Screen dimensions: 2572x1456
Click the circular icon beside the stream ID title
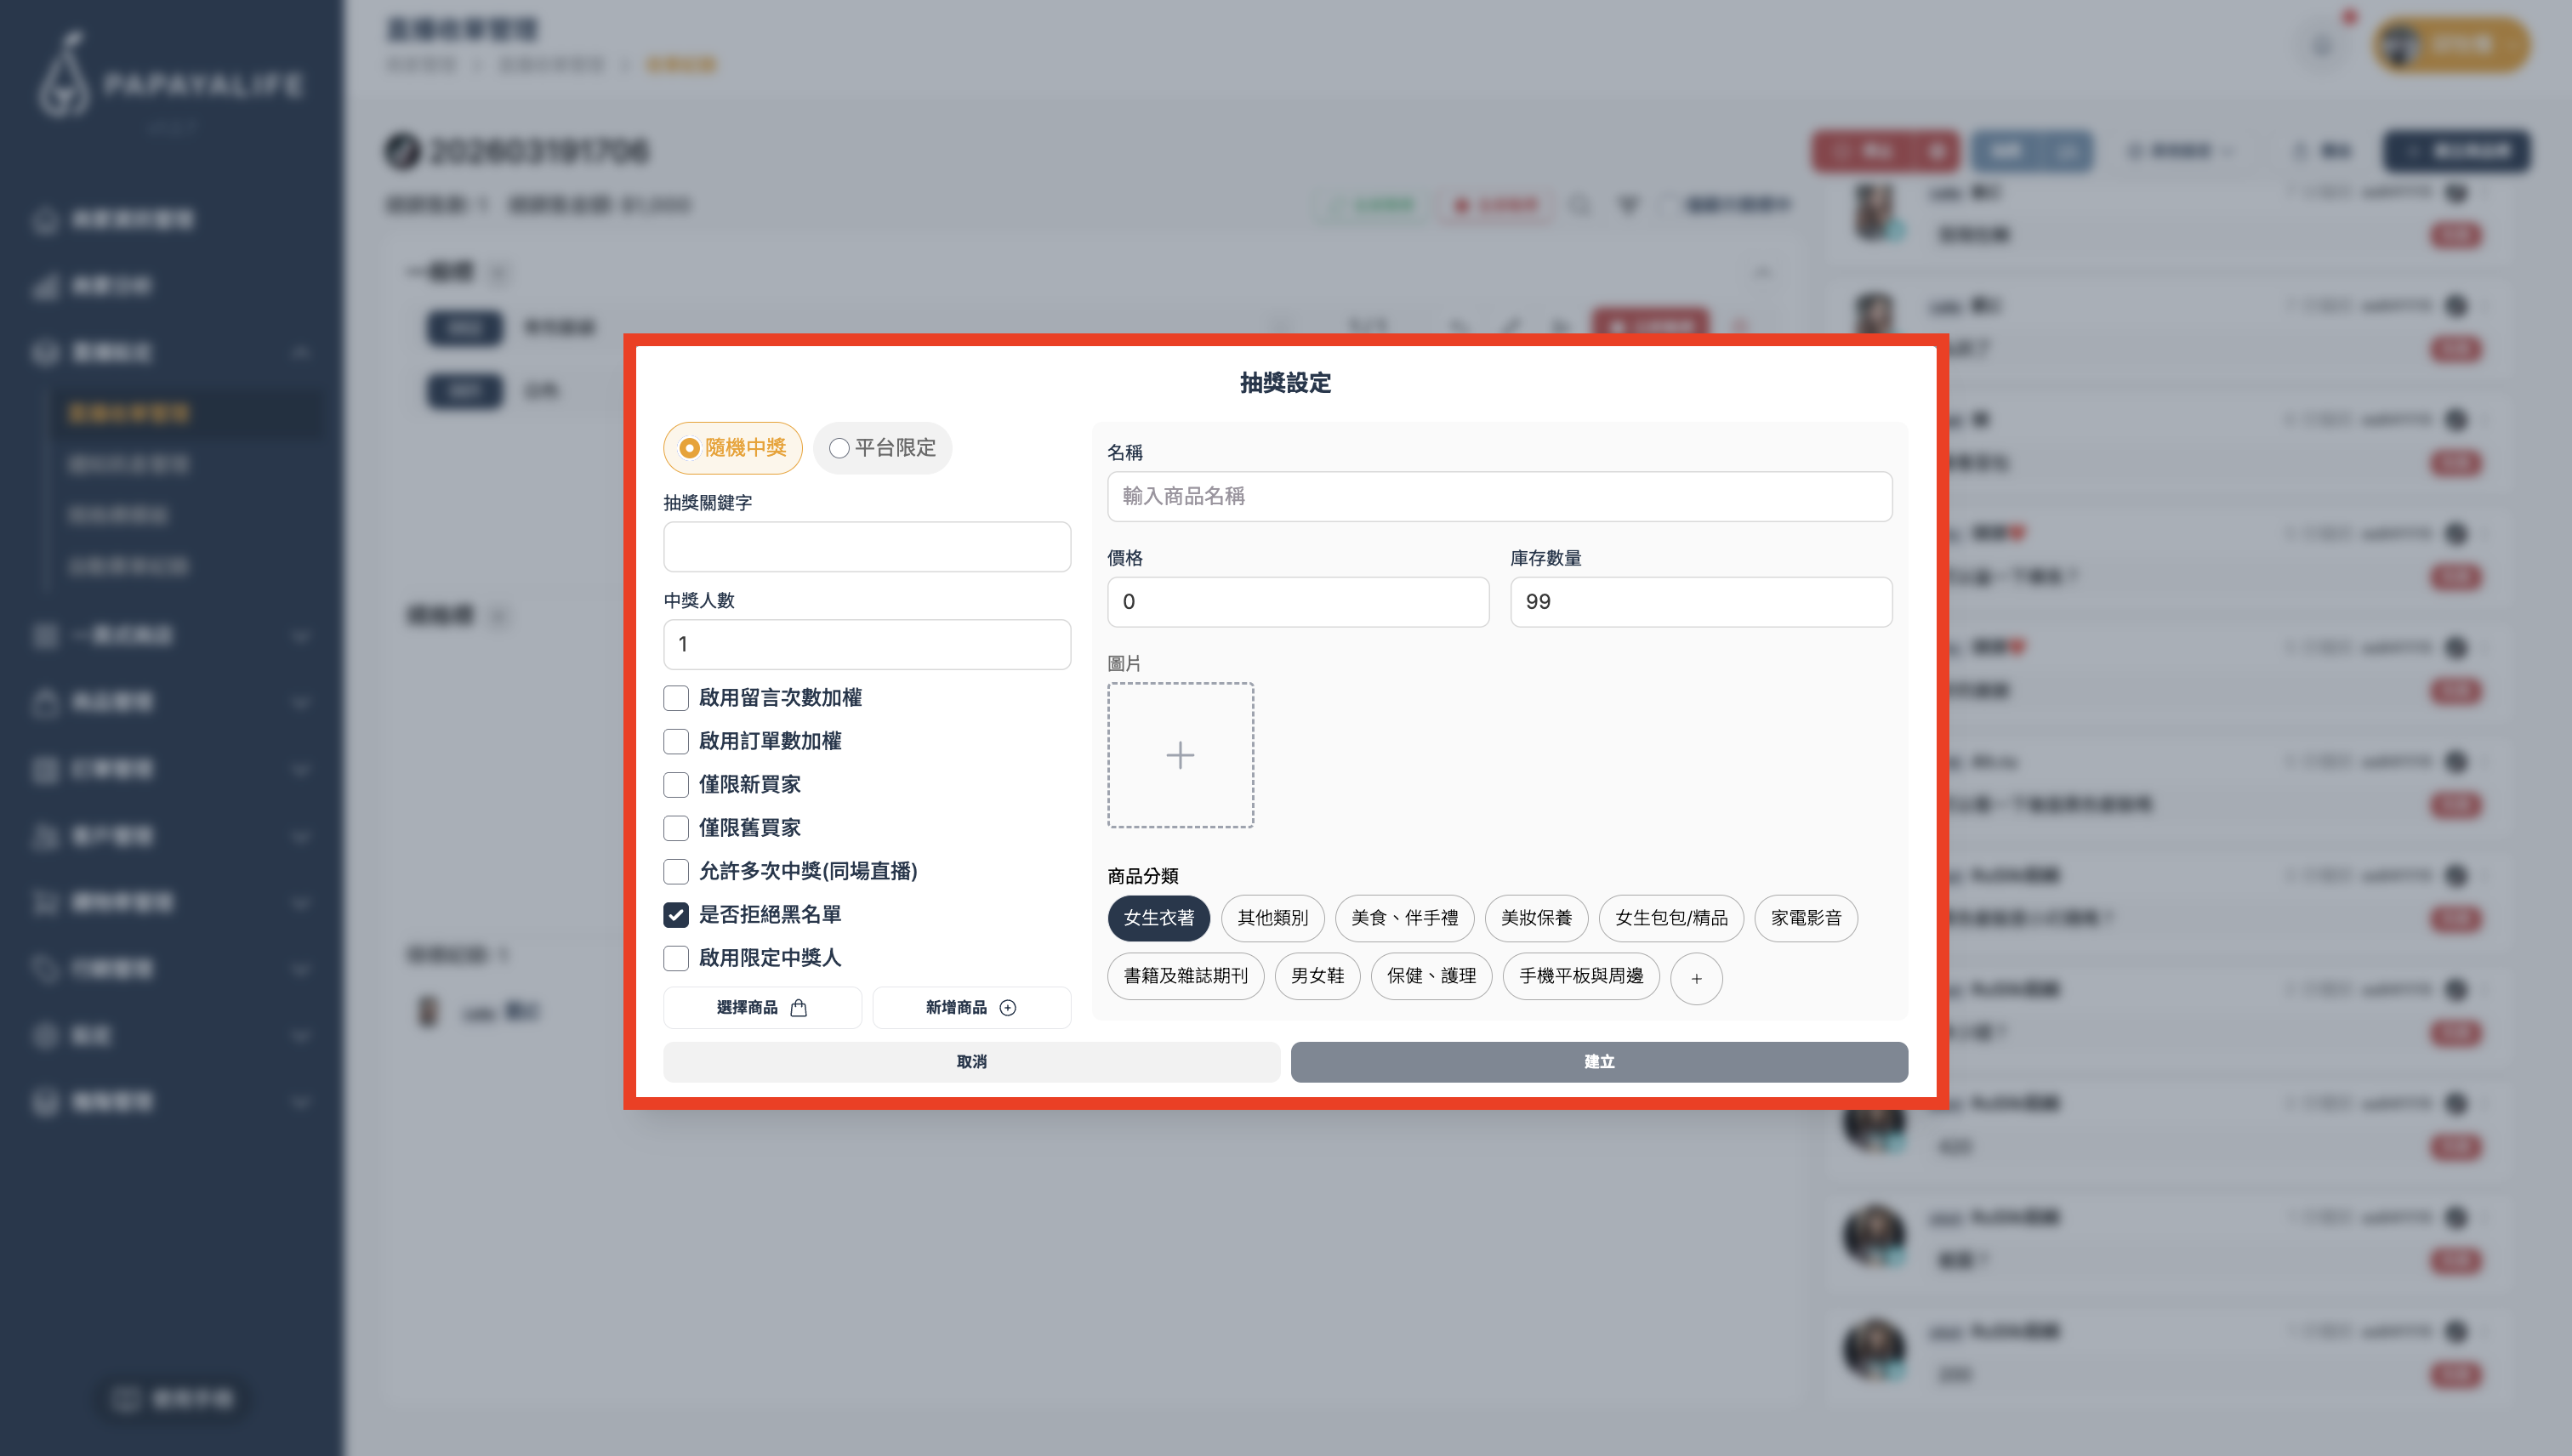click(x=404, y=151)
